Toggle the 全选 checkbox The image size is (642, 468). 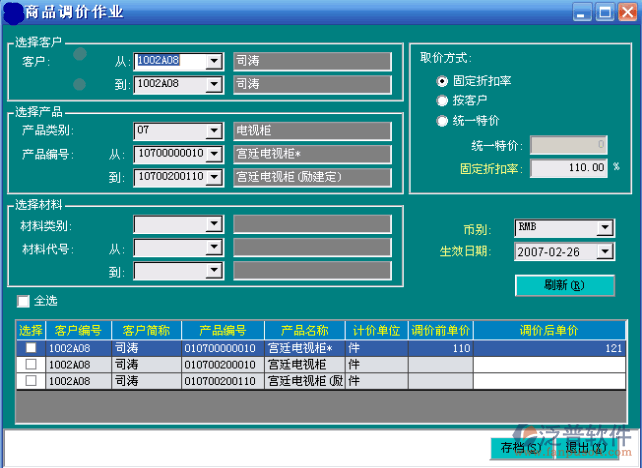coord(24,300)
